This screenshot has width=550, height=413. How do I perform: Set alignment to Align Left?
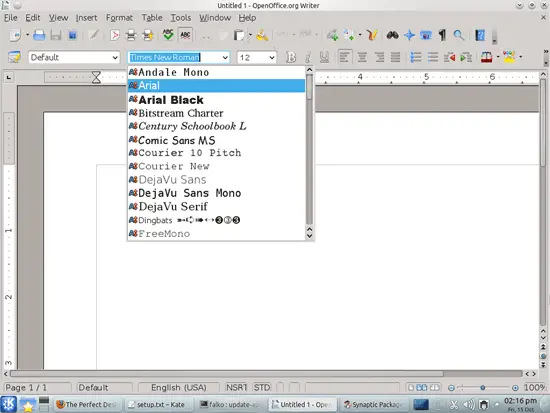[344, 57]
